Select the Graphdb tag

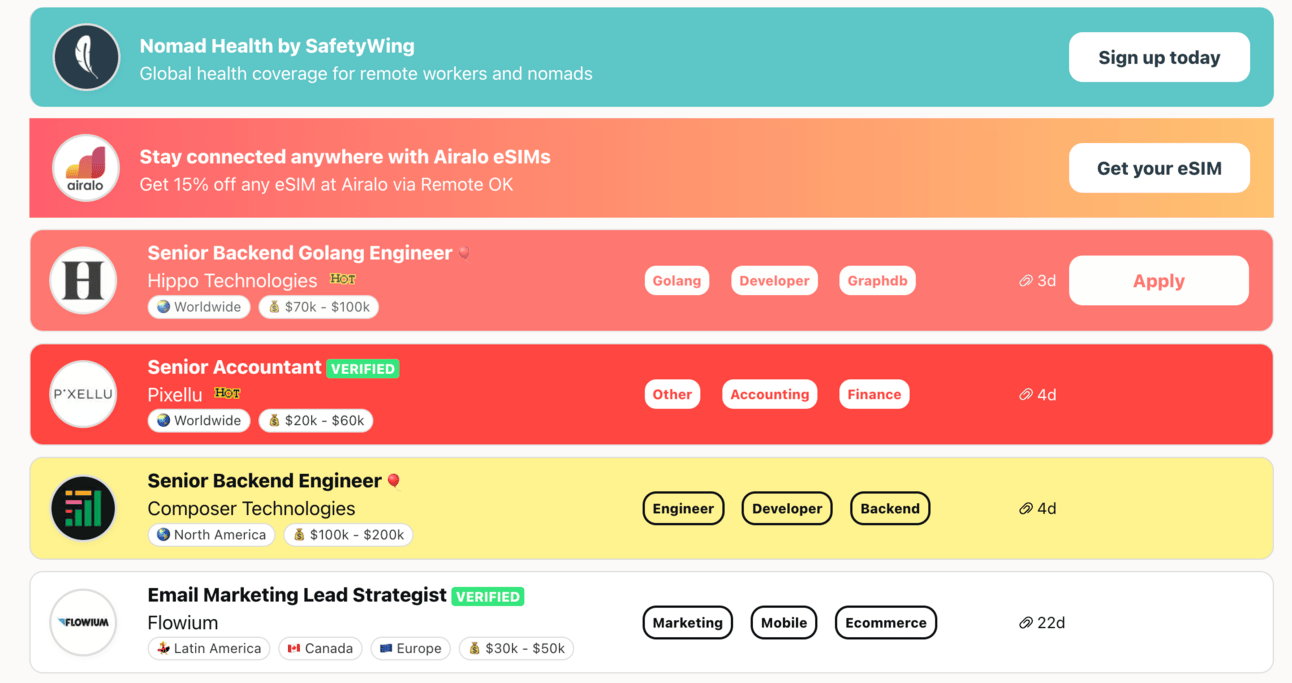tap(877, 281)
